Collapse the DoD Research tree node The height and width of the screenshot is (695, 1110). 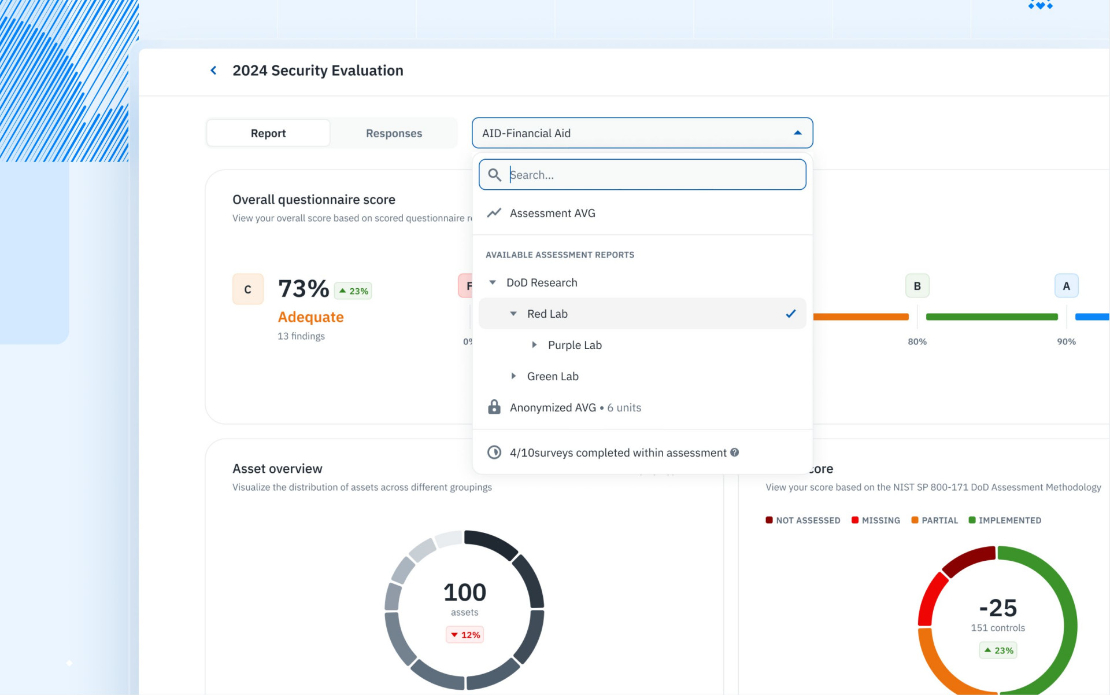(493, 282)
